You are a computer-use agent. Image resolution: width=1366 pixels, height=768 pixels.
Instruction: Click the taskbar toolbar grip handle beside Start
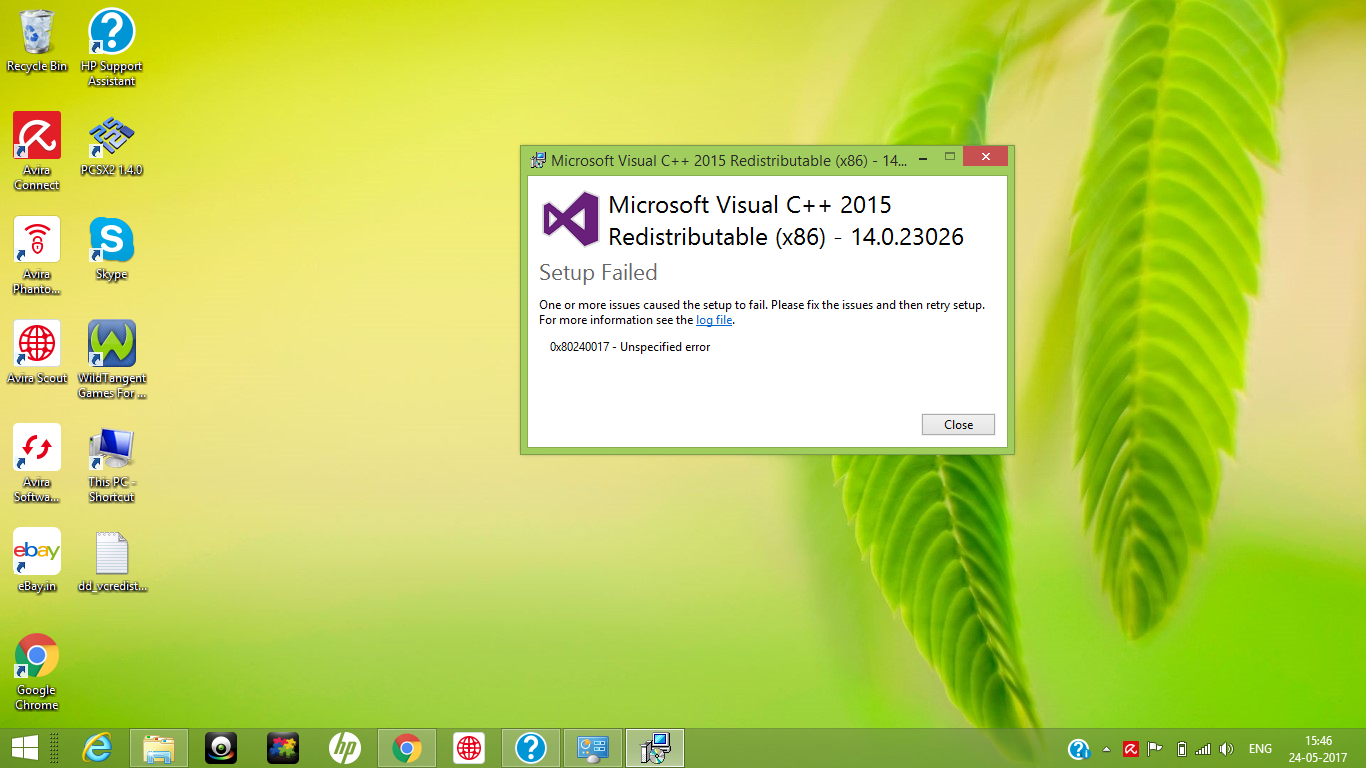tap(54, 748)
